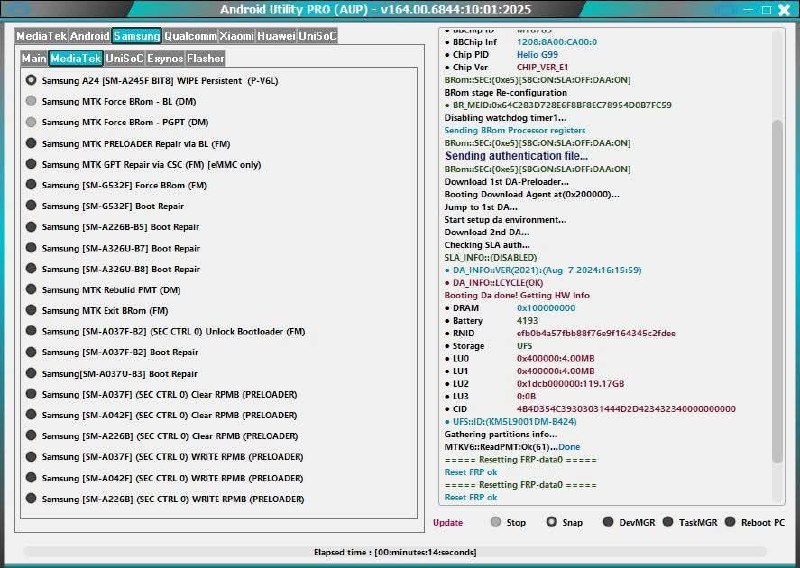Click the 'Sending authentication file...' log line

[516, 156]
